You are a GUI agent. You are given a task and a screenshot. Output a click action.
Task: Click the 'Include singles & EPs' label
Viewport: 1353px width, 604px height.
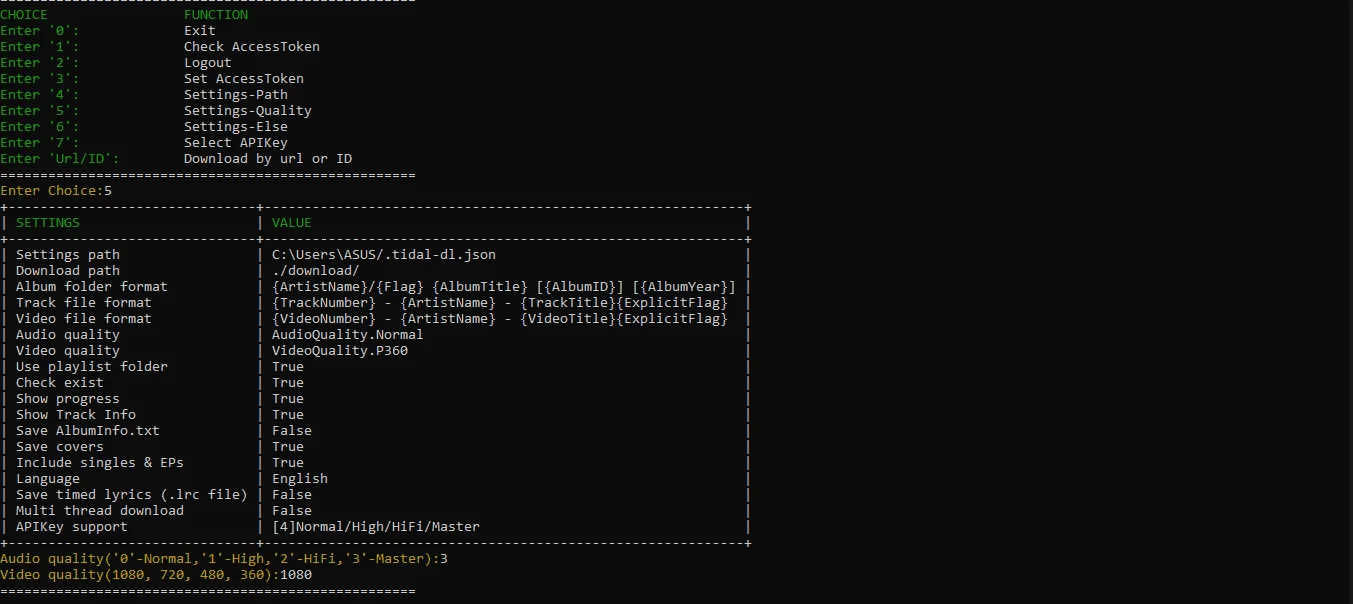click(x=100, y=463)
